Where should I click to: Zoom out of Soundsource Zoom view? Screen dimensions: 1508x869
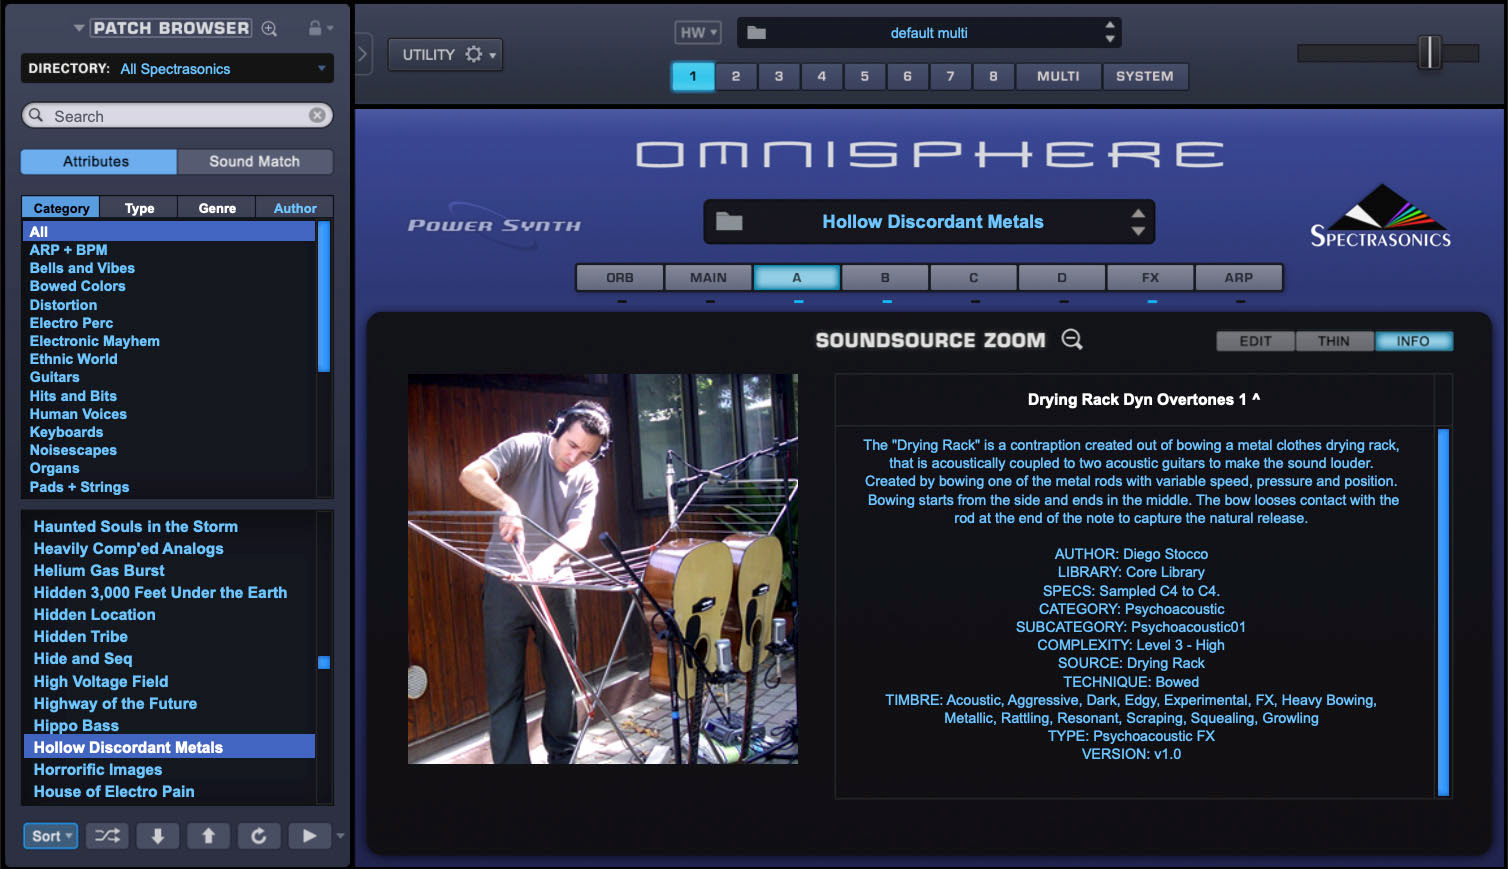(1072, 340)
